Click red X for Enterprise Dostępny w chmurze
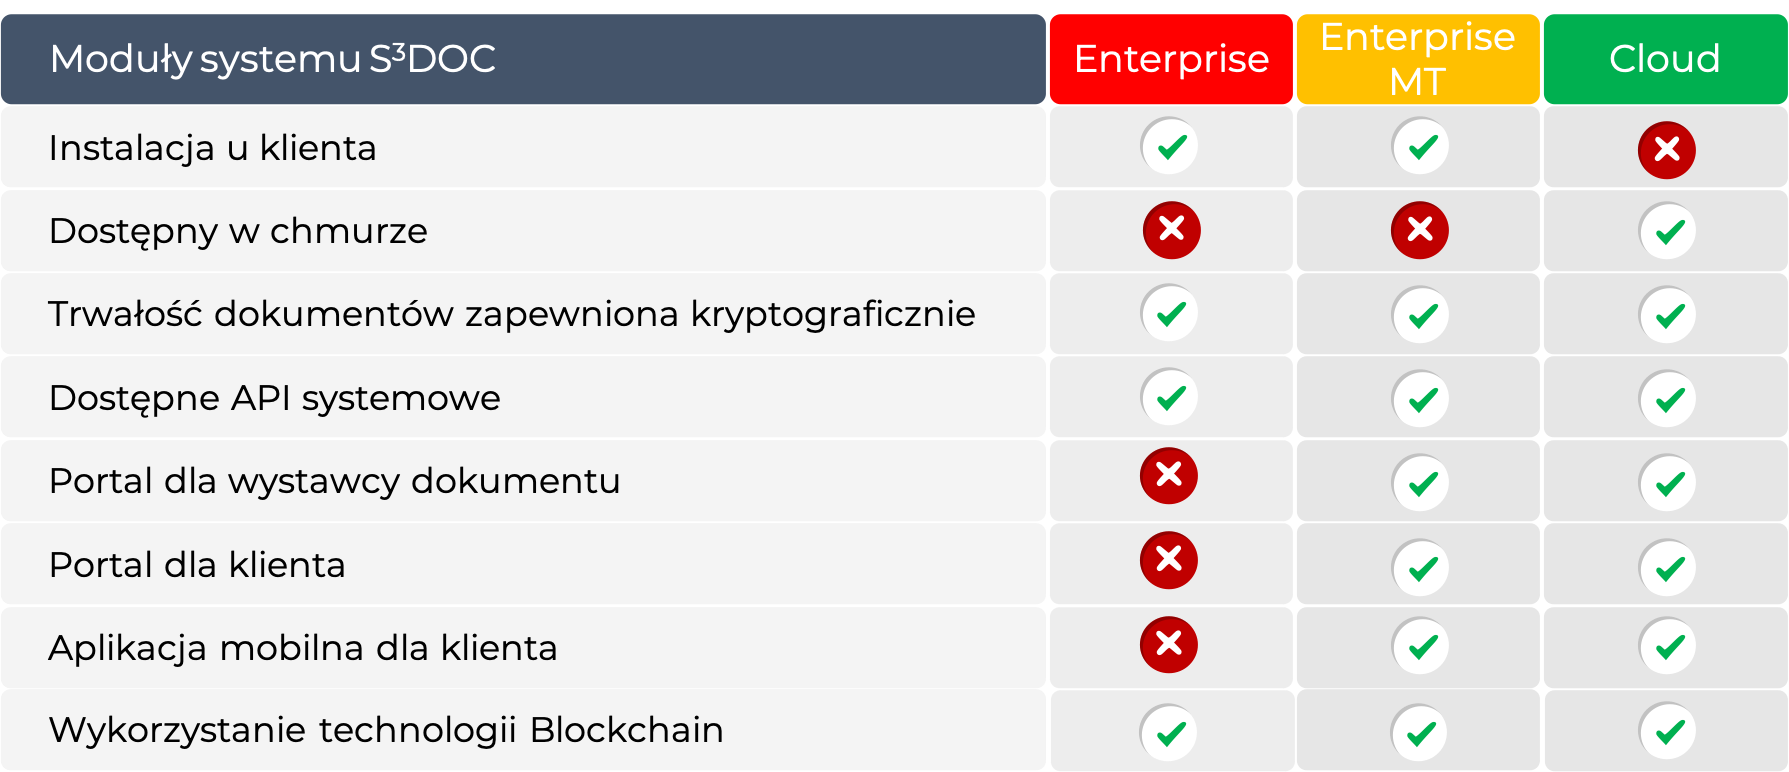The height and width of the screenshot is (772, 1789). click(x=1171, y=230)
